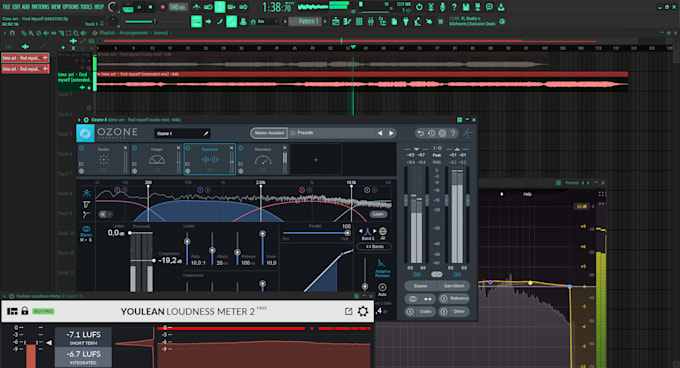Open the FILE menu in FL Studio
Image resolution: width=680 pixels, height=368 pixels.
6,7
